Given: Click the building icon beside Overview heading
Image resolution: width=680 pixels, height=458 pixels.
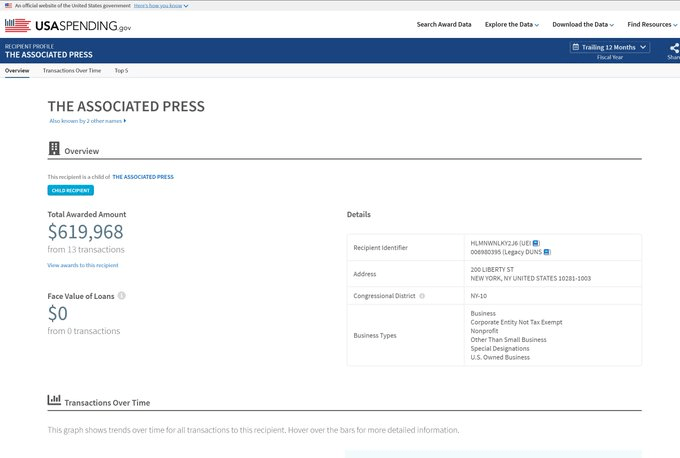Looking at the screenshot, I should tap(54, 149).
